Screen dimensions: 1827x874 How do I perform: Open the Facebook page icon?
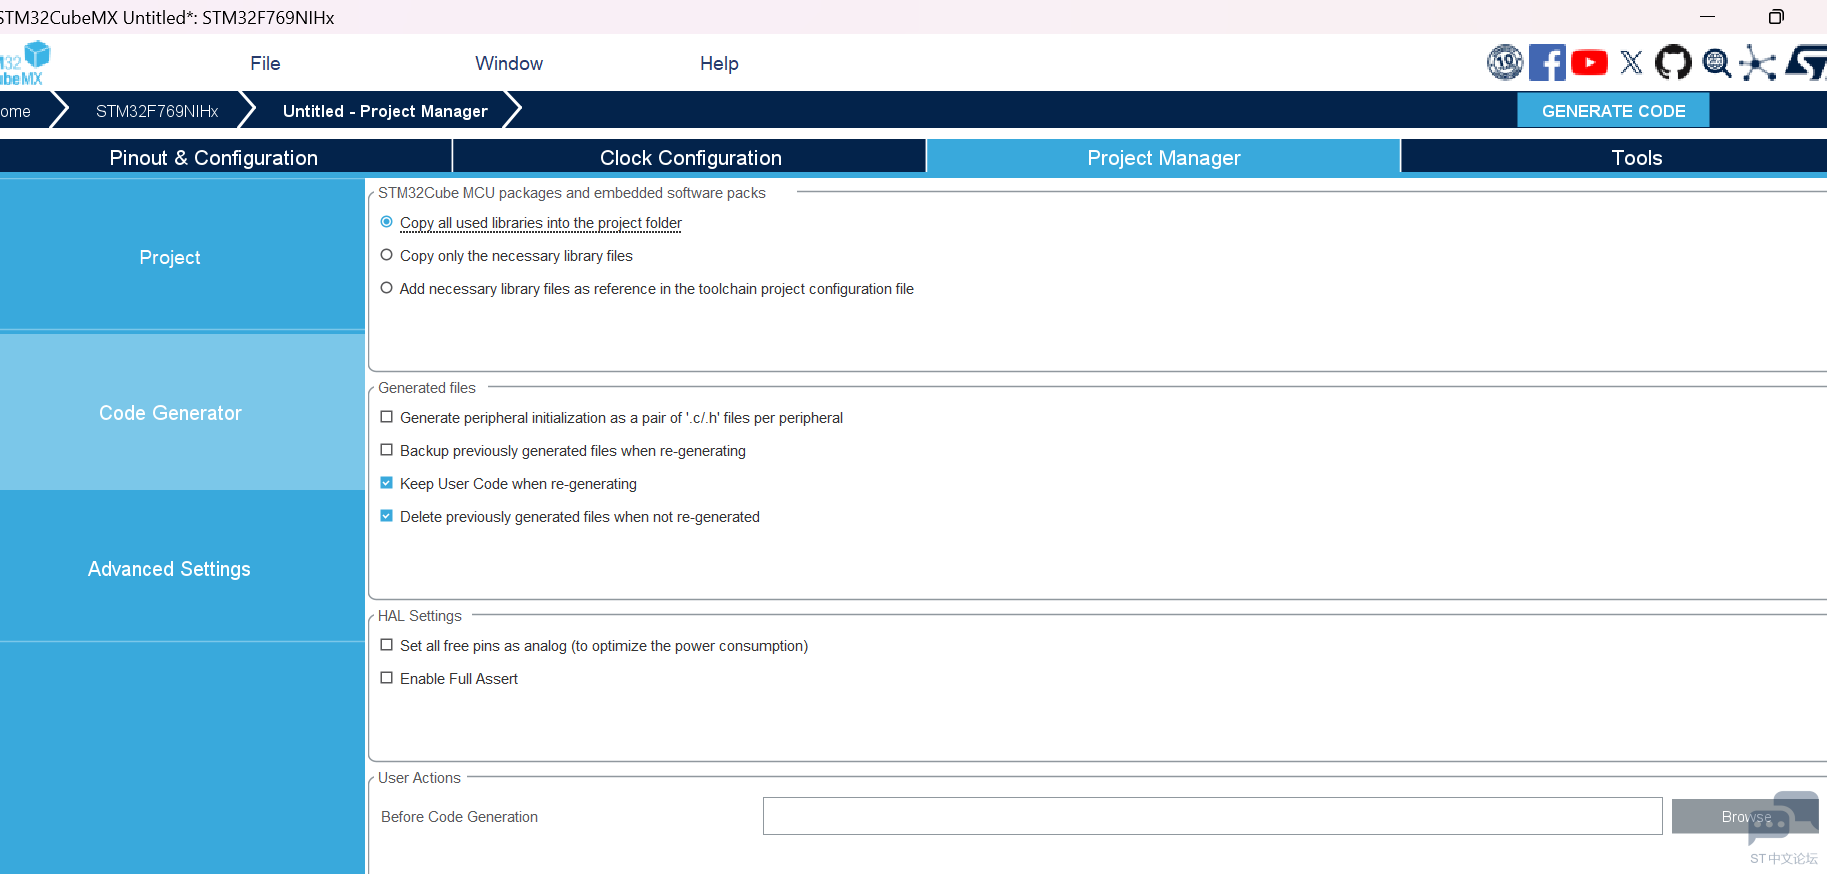pyautogui.click(x=1547, y=63)
